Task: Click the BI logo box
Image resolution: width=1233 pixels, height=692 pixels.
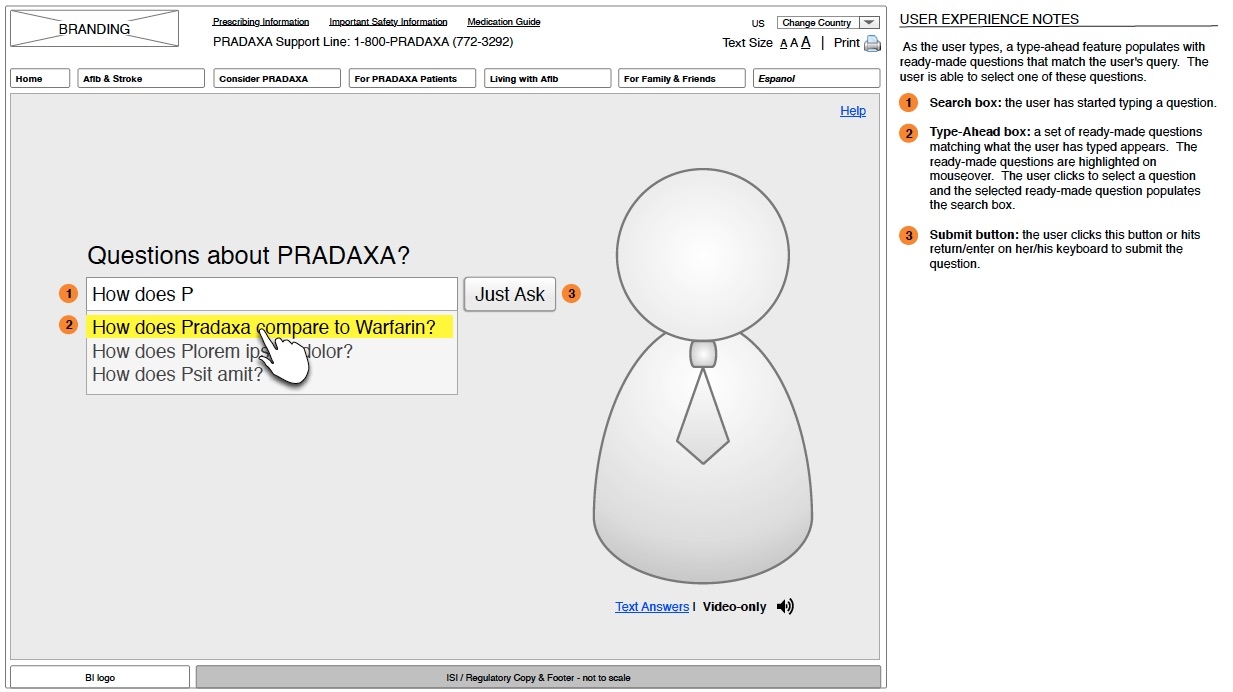Action: [x=100, y=677]
